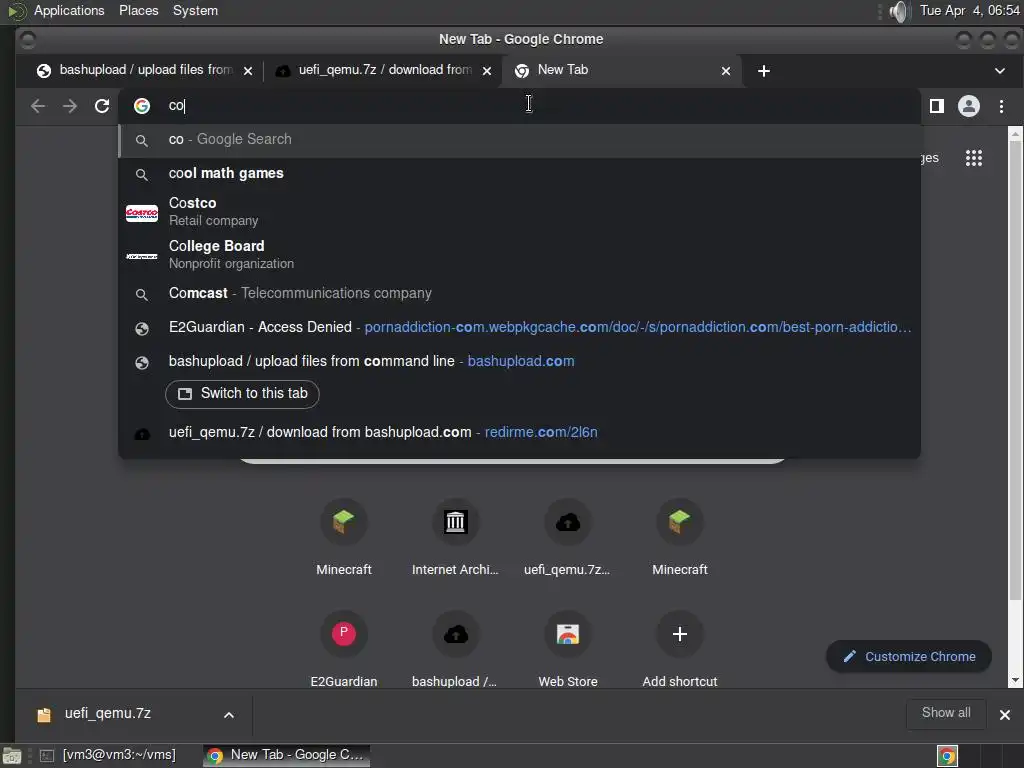Click the page vertical scrollbar
The width and height of the screenshot is (1024, 768).
point(1015,371)
